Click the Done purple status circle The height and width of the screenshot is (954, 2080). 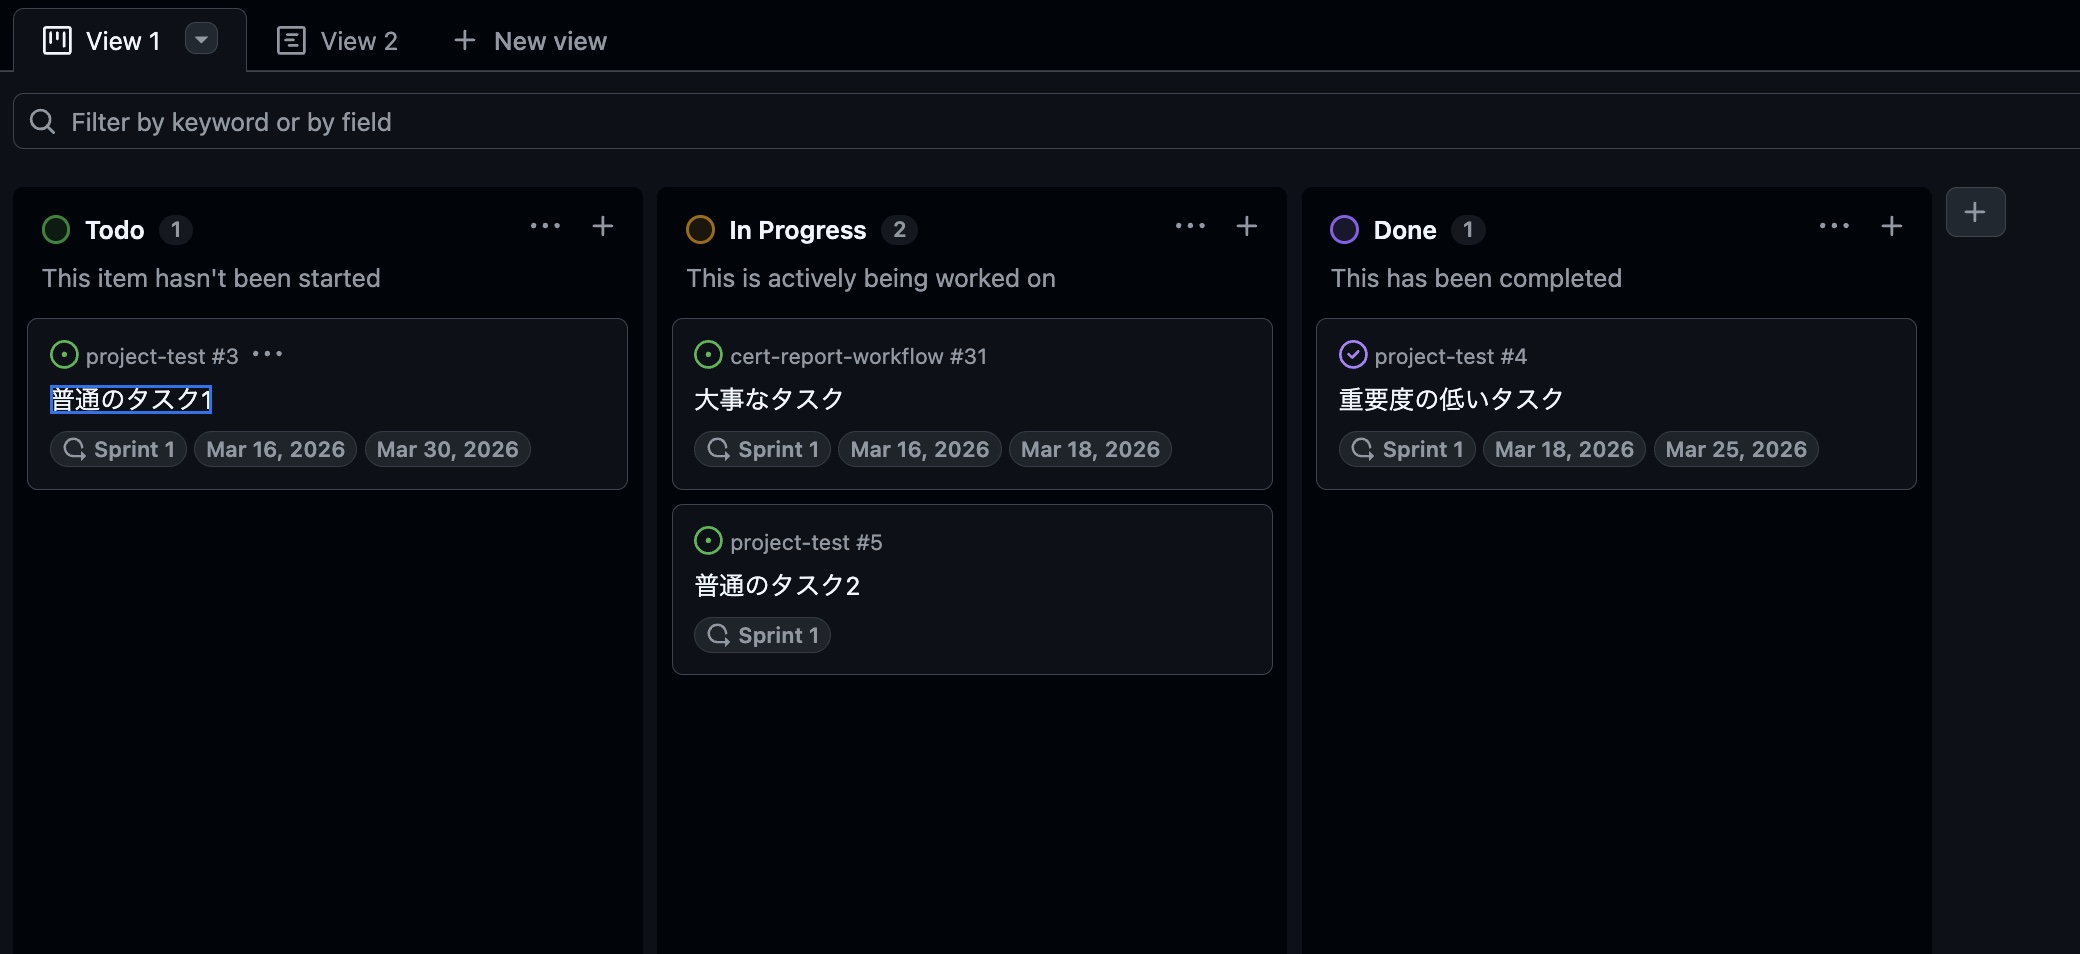pos(1344,230)
